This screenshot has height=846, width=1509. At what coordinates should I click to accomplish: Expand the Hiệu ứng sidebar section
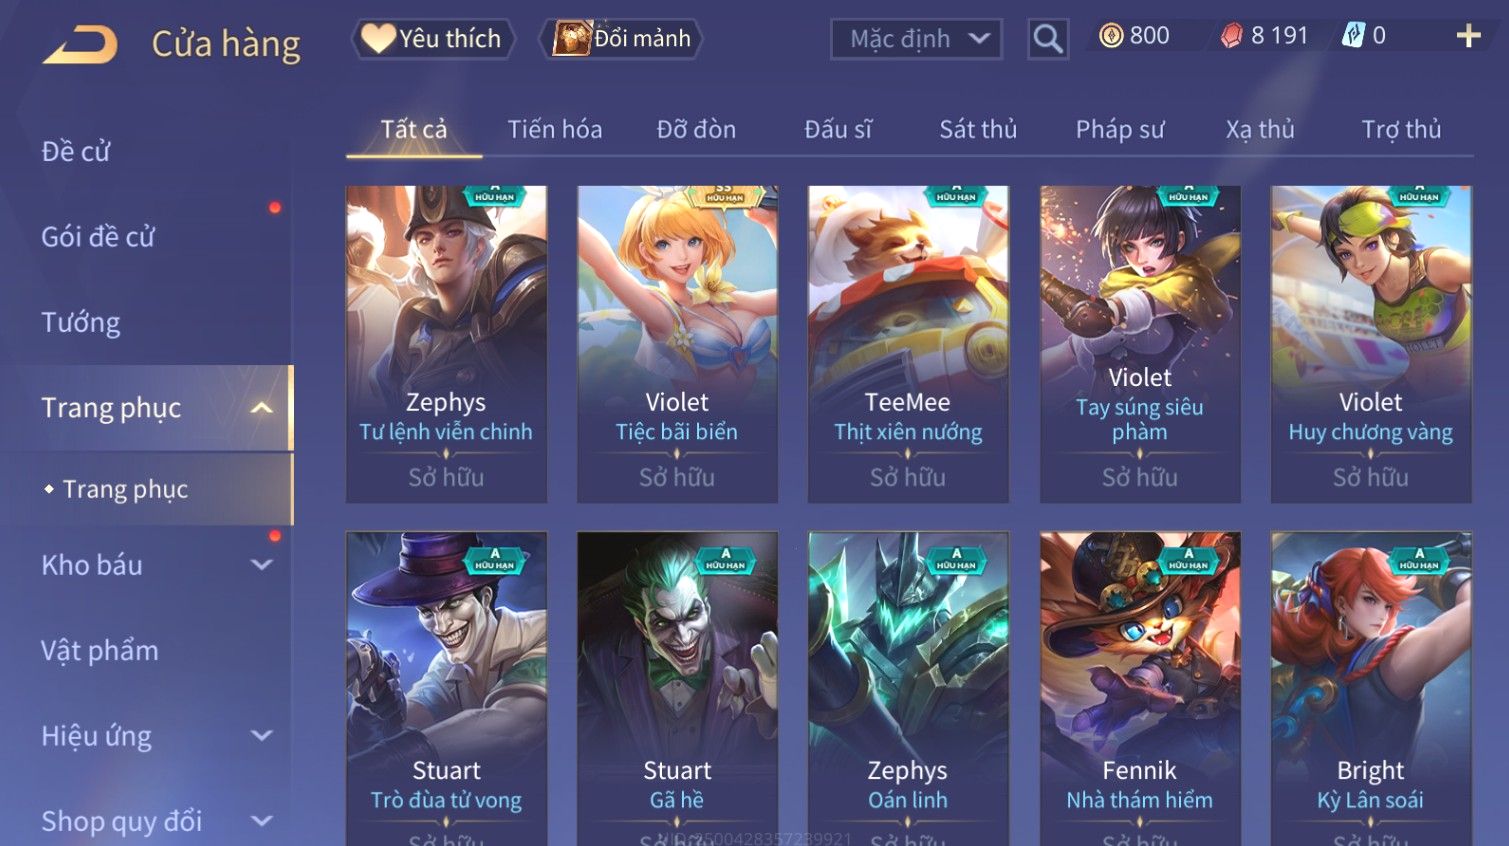(261, 736)
